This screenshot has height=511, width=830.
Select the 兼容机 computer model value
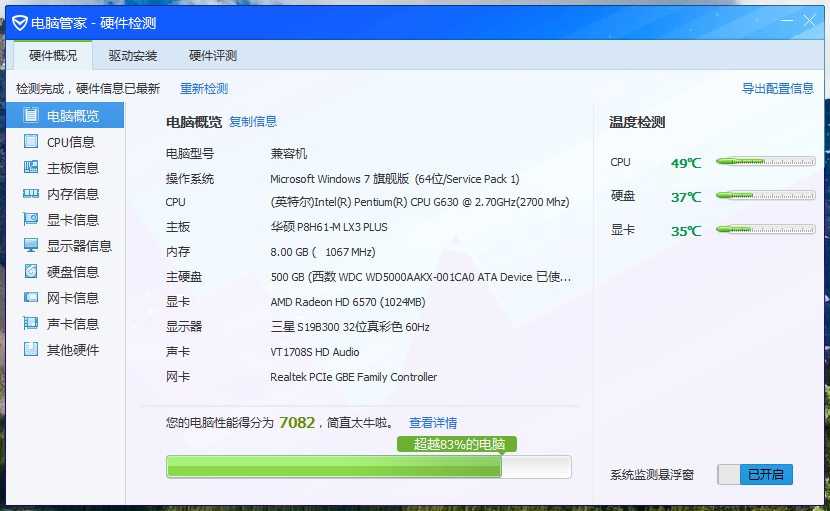click(289, 154)
